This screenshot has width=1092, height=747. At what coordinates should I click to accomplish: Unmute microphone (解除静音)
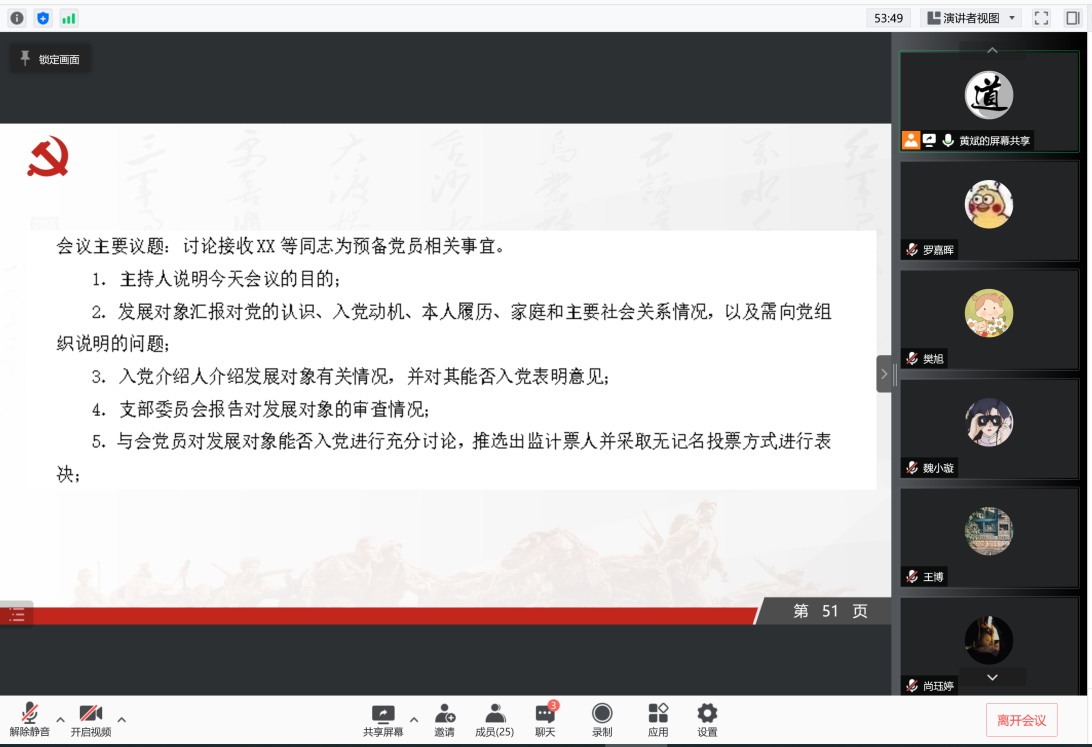coord(30,720)
